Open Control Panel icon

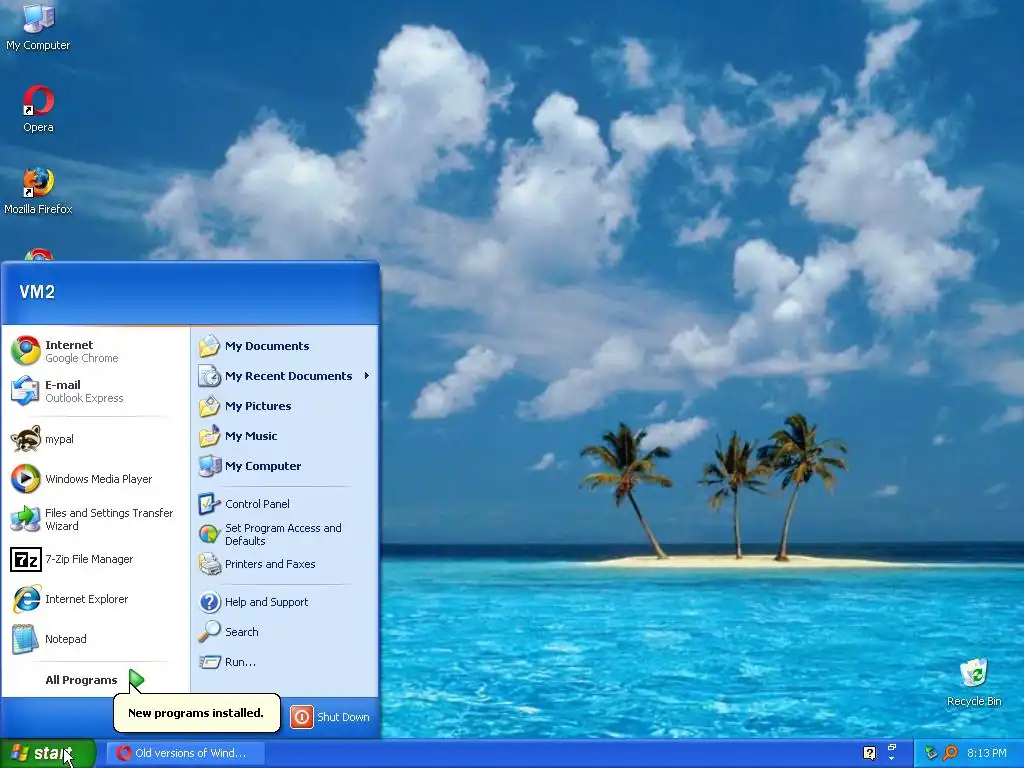point(210,504)
